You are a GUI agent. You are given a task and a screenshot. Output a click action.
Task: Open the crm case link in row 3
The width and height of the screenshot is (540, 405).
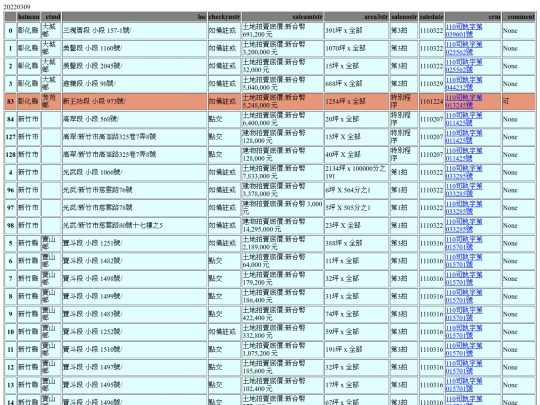464,84
